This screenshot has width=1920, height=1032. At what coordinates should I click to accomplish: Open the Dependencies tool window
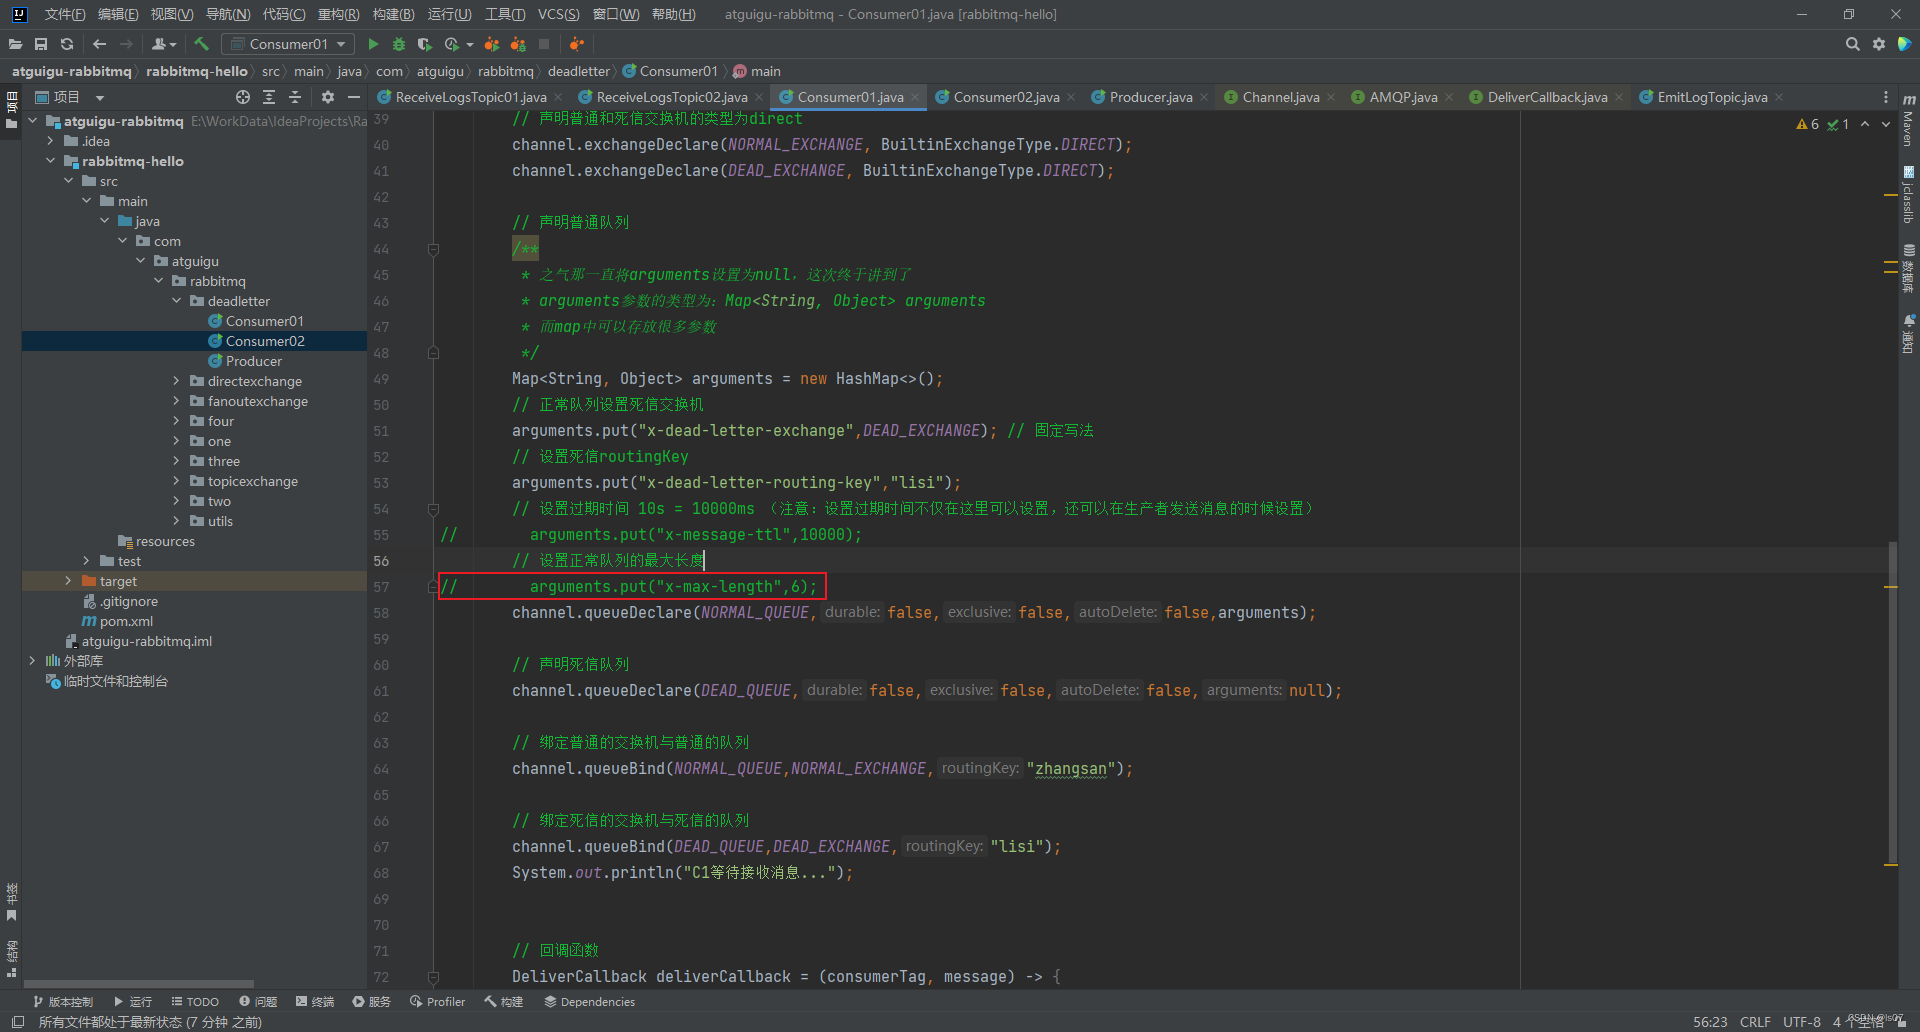589,1001
